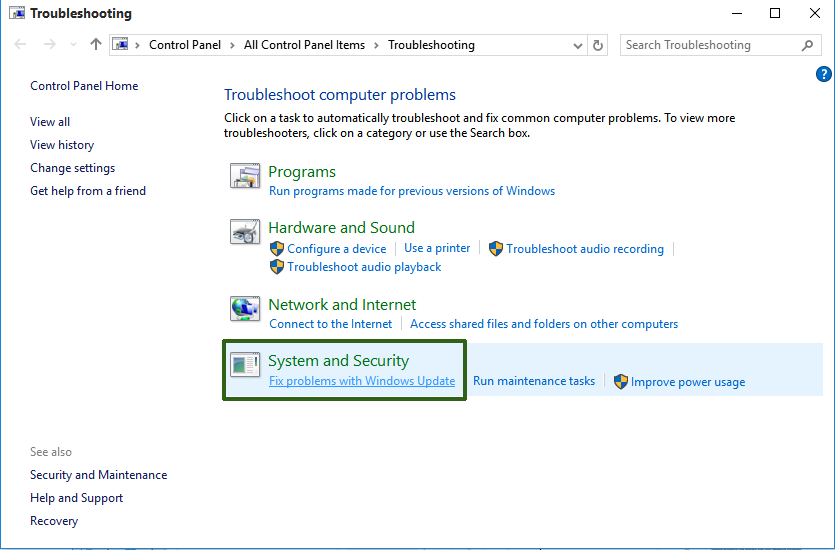Click the Troubleshooting window title icon

[x=17, y=13]
